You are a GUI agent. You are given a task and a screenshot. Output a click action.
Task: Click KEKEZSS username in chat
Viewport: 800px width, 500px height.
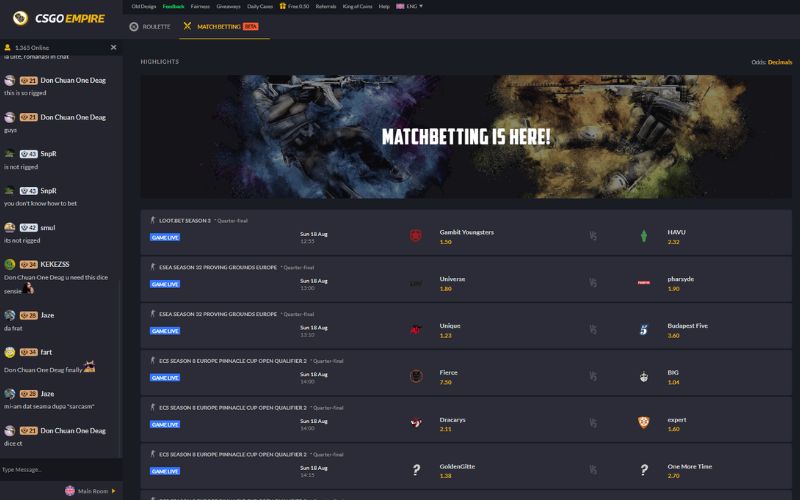(55, 264)
